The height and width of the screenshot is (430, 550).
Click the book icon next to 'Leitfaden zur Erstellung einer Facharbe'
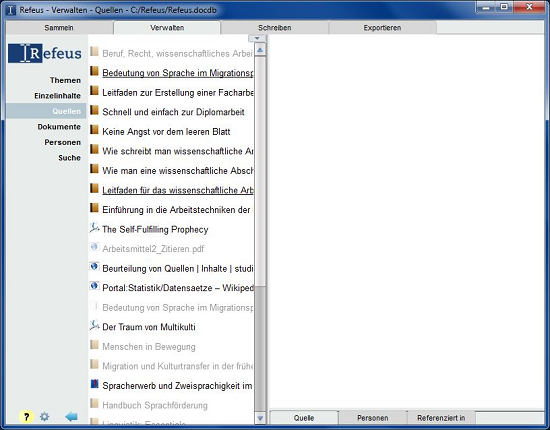tap(94, 91)
